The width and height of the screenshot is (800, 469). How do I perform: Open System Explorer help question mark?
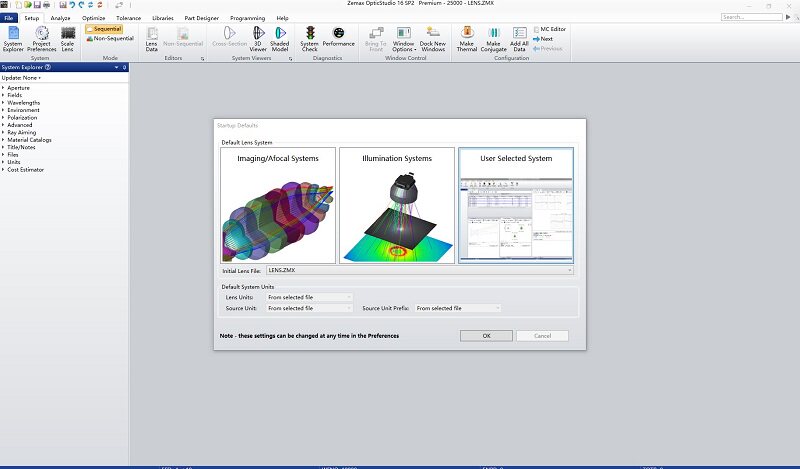[48, 67]
